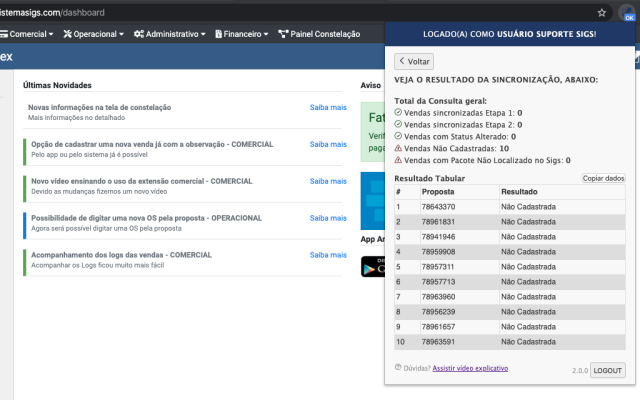The height and width of the screenshot is (400, 640).
Task: Select proposta 78959908 in the table
Action: pos(438,252)
